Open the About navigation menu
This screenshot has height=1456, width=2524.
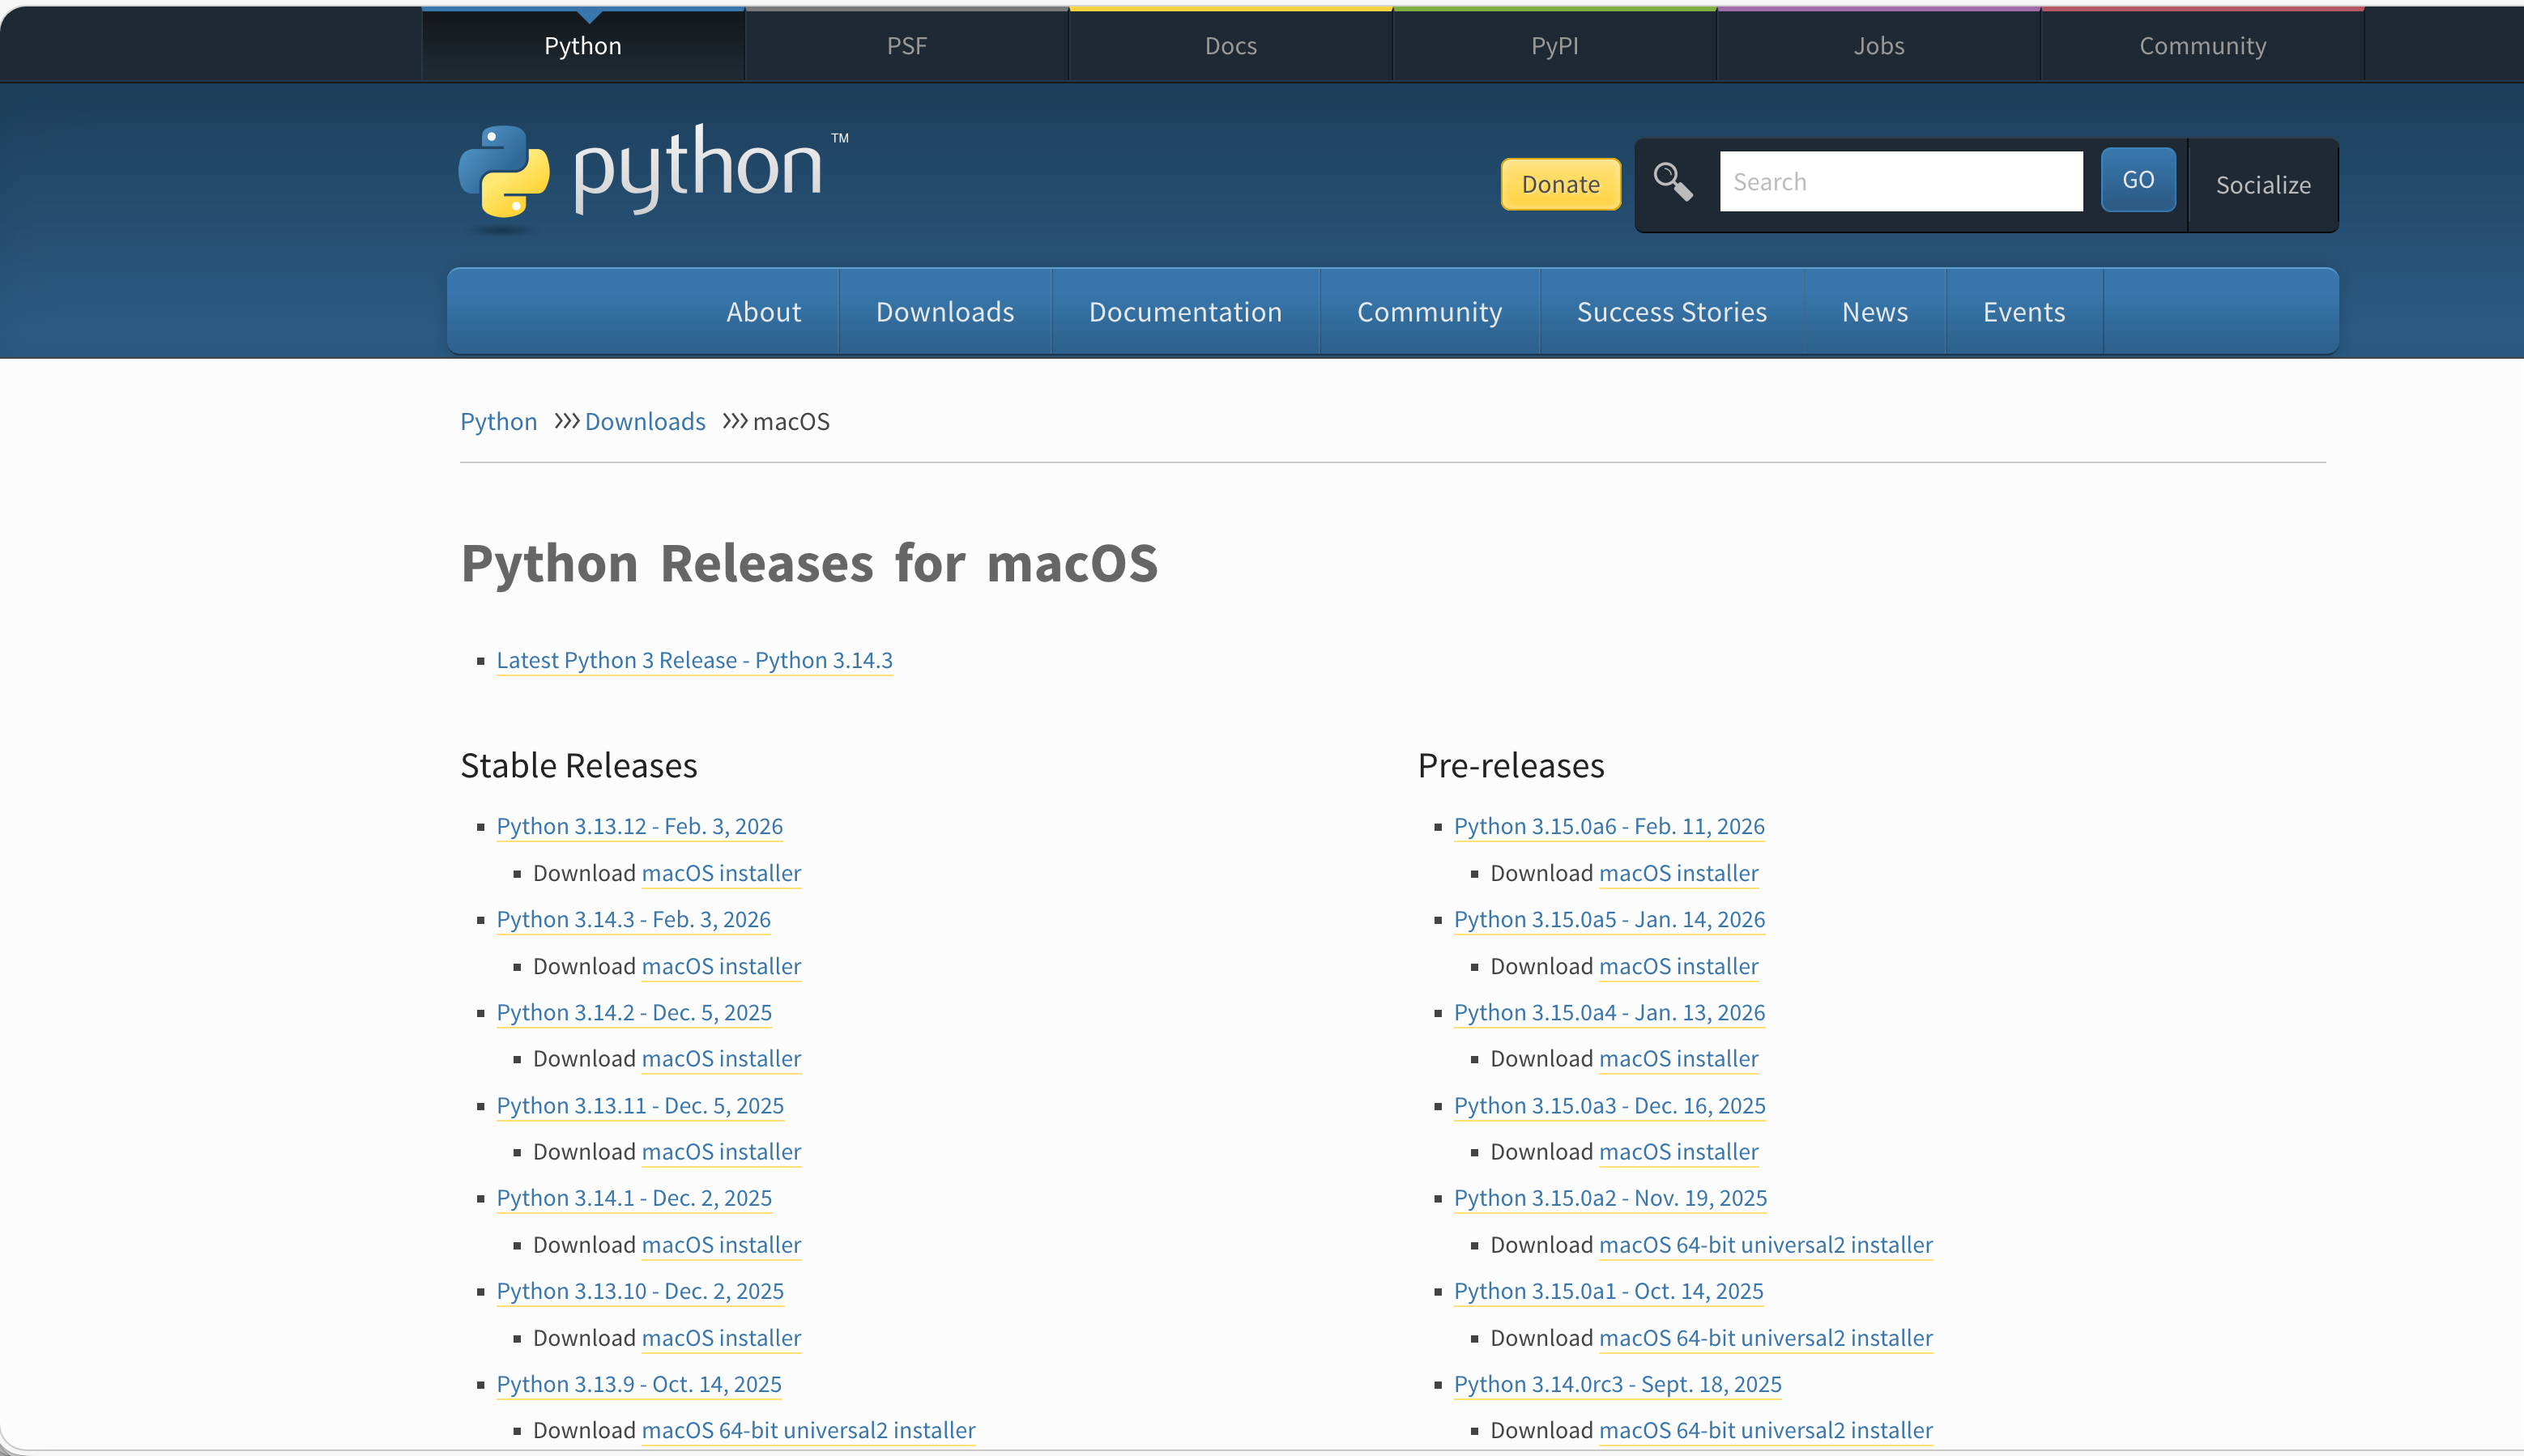(763, 312)
